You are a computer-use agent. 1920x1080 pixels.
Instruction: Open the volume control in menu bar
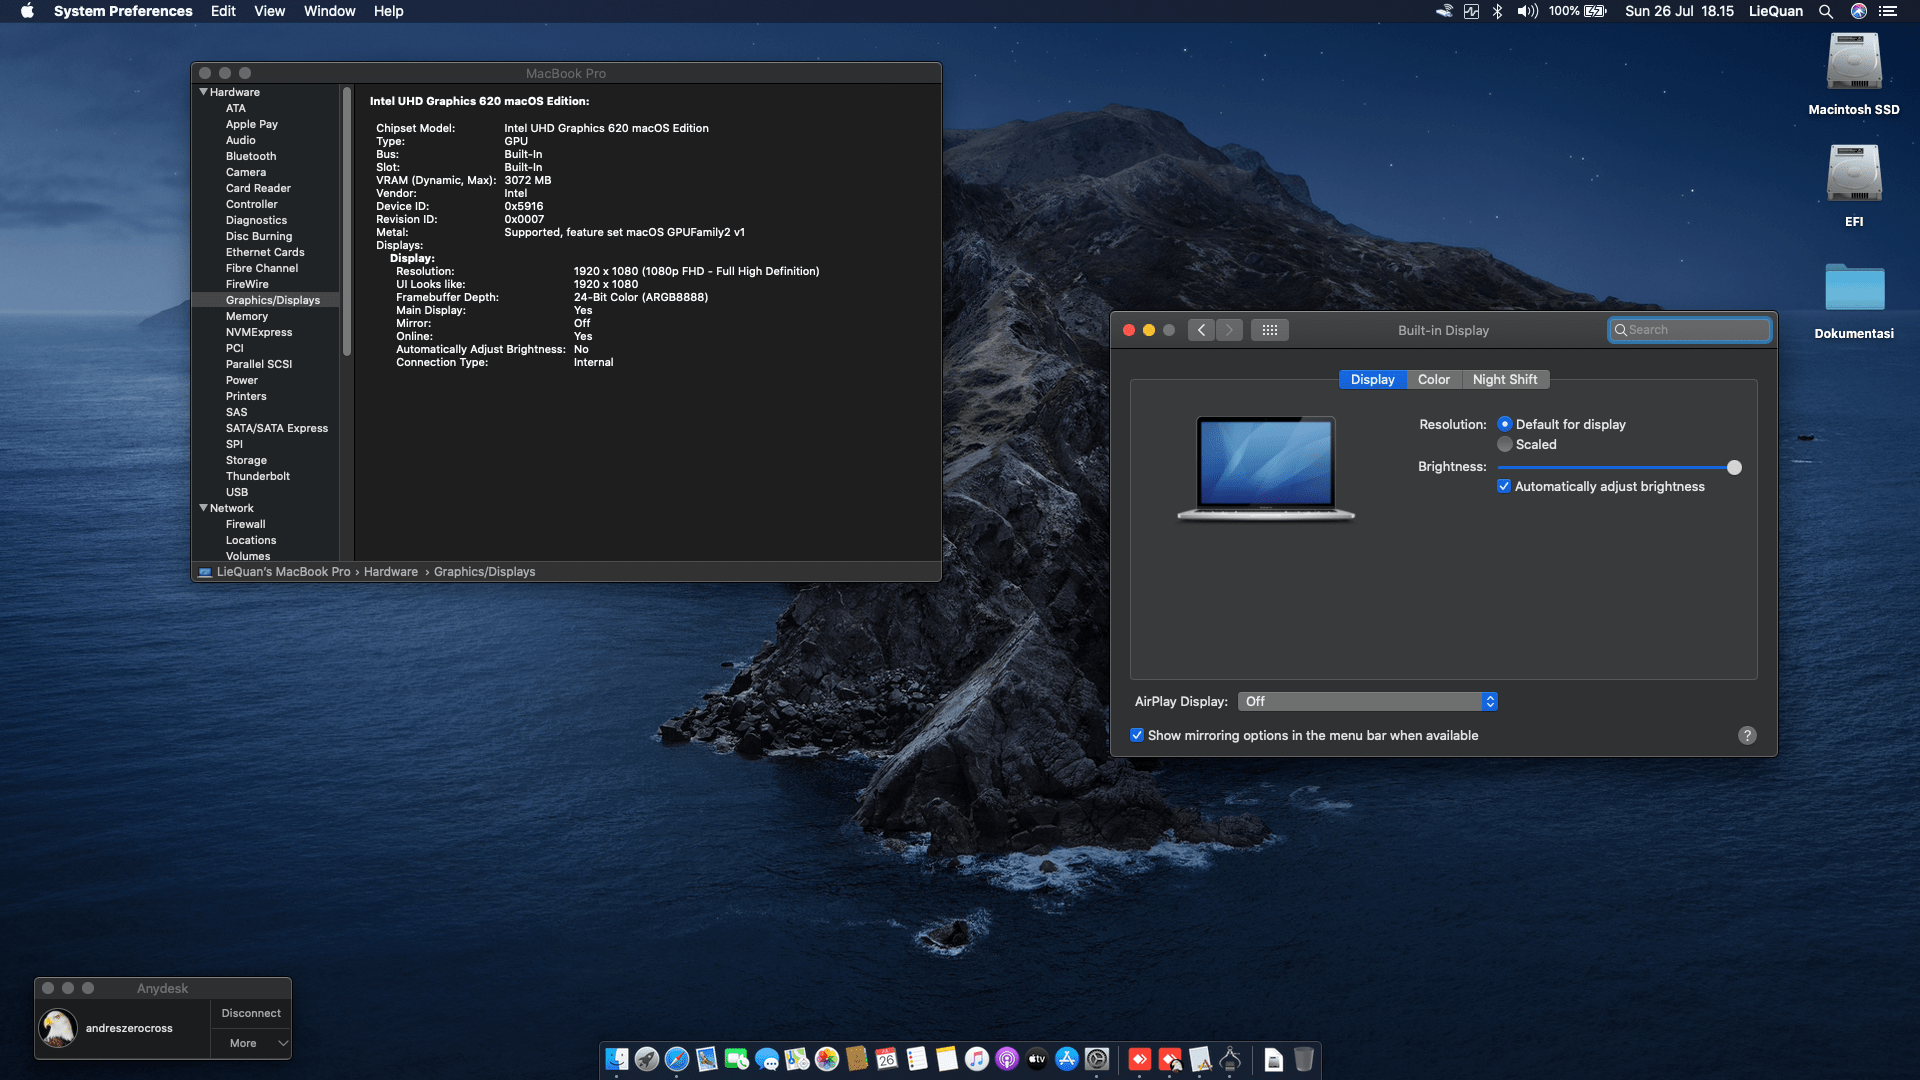click(1527, 11)
